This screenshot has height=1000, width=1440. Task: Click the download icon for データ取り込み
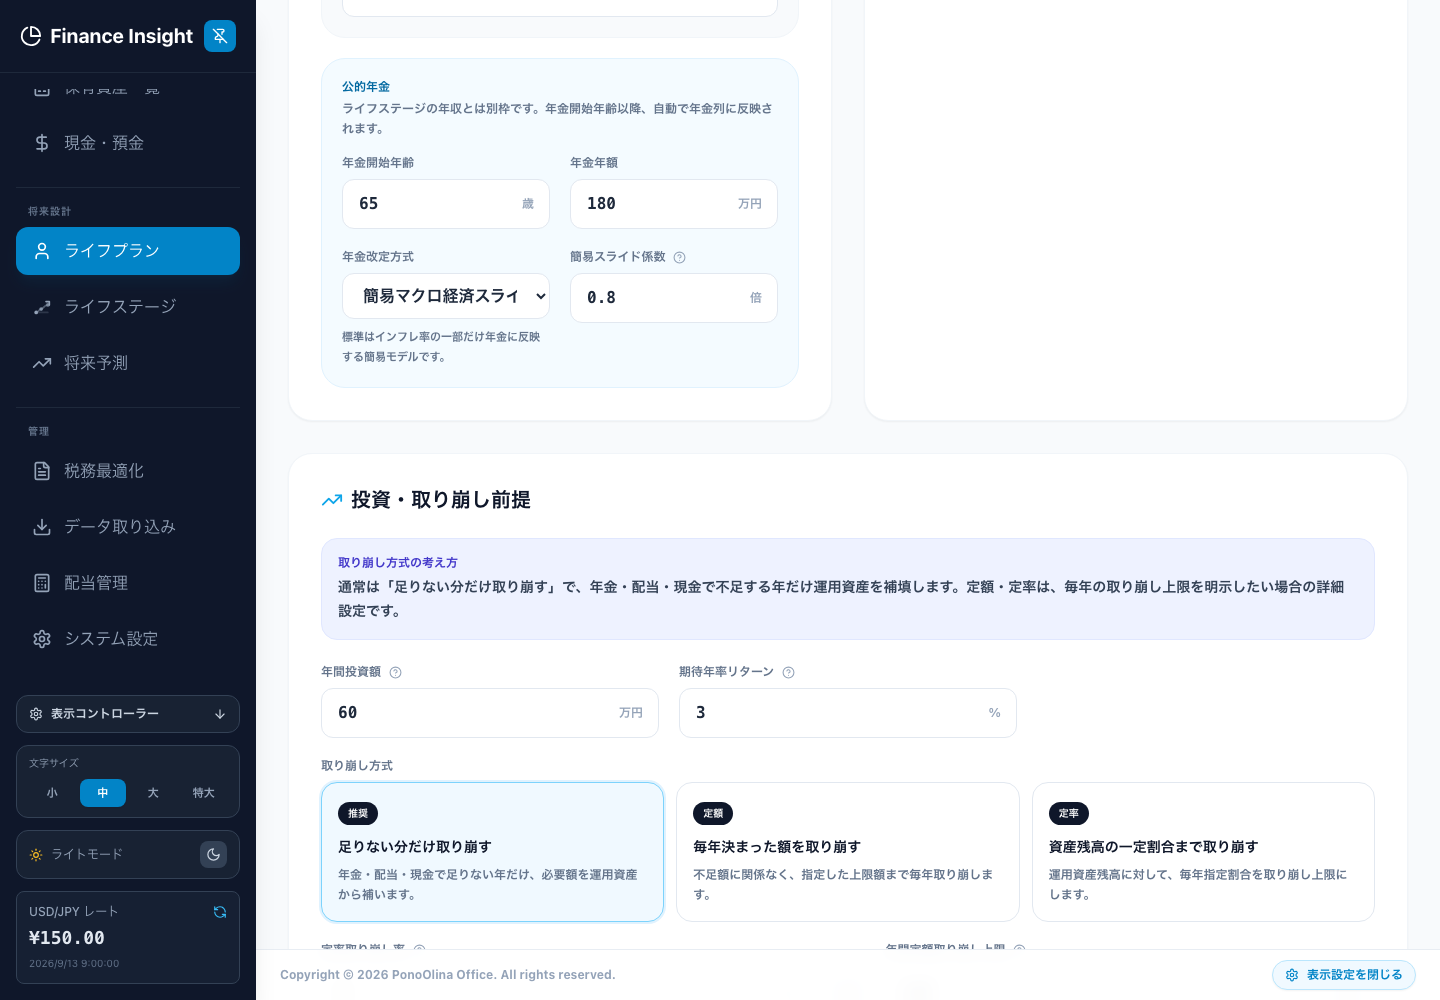42,527
